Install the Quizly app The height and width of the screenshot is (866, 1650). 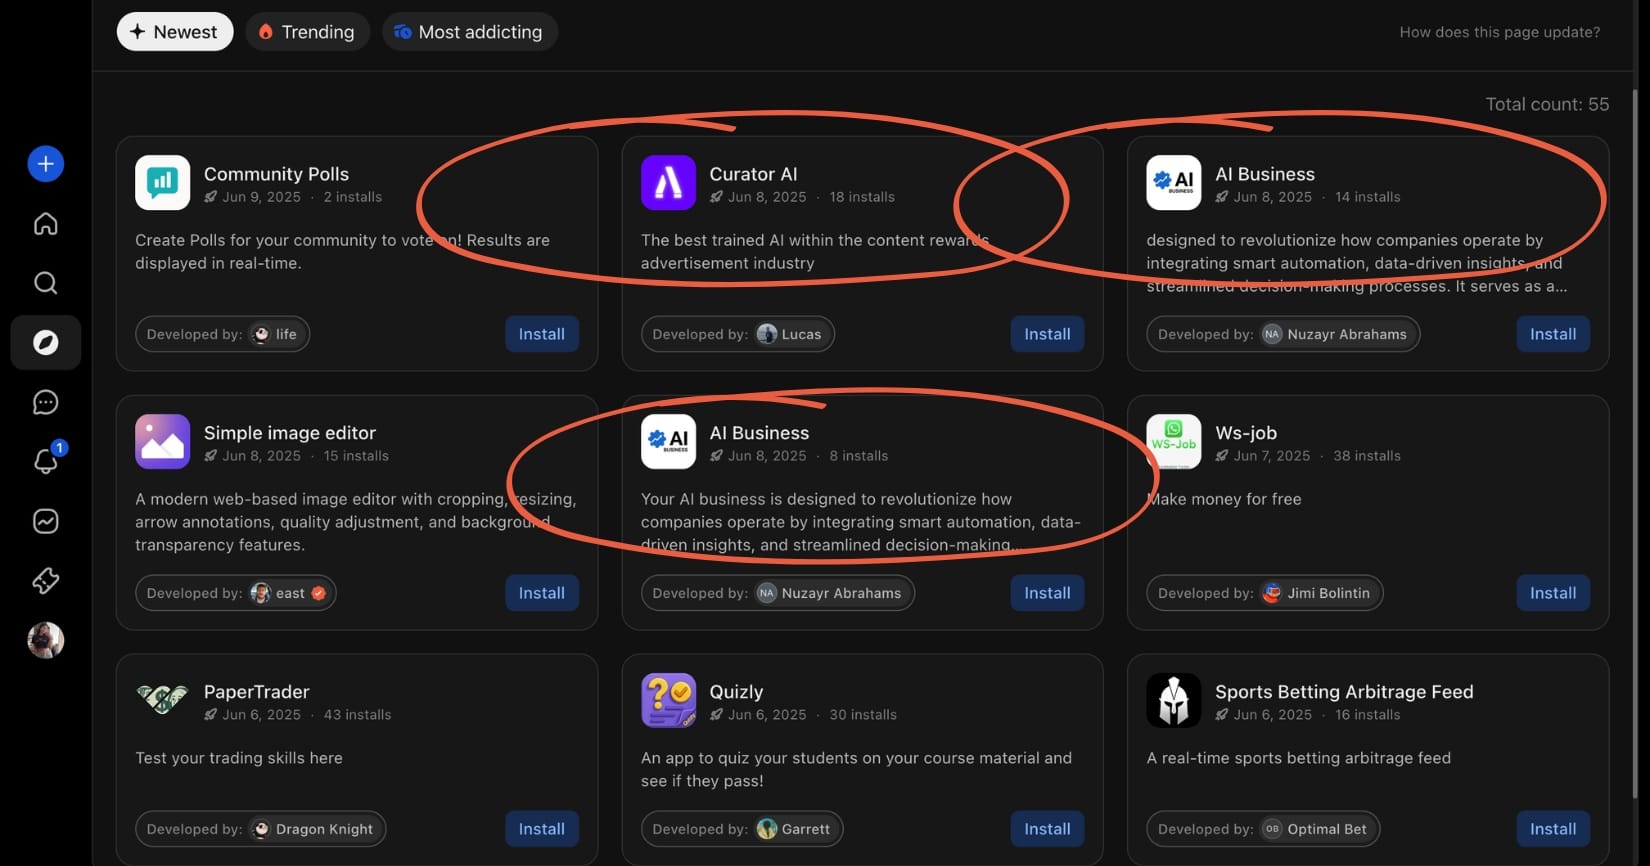tap(1047, 829)
